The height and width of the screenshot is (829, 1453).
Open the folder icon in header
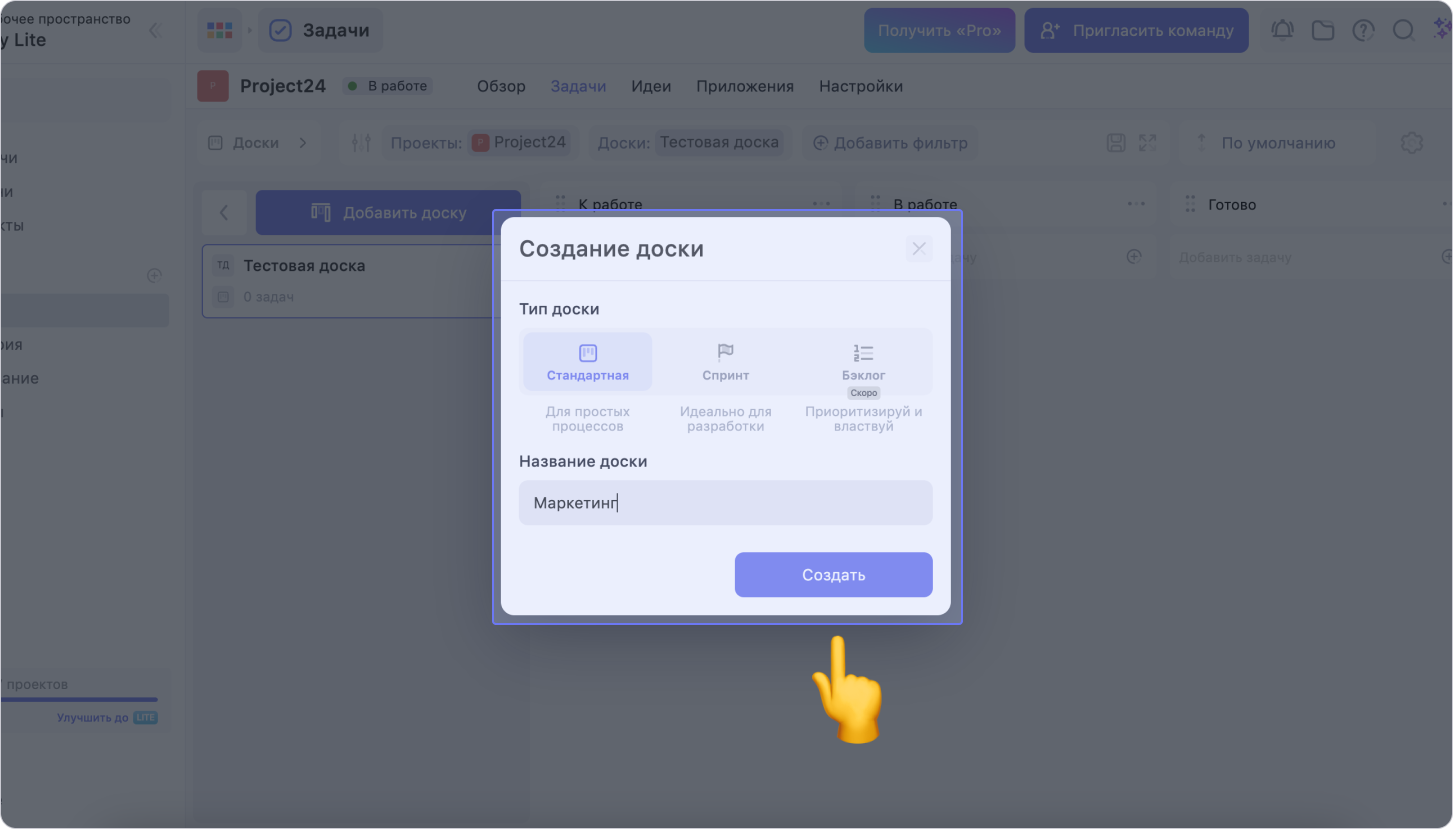[x=1323, y=31]
